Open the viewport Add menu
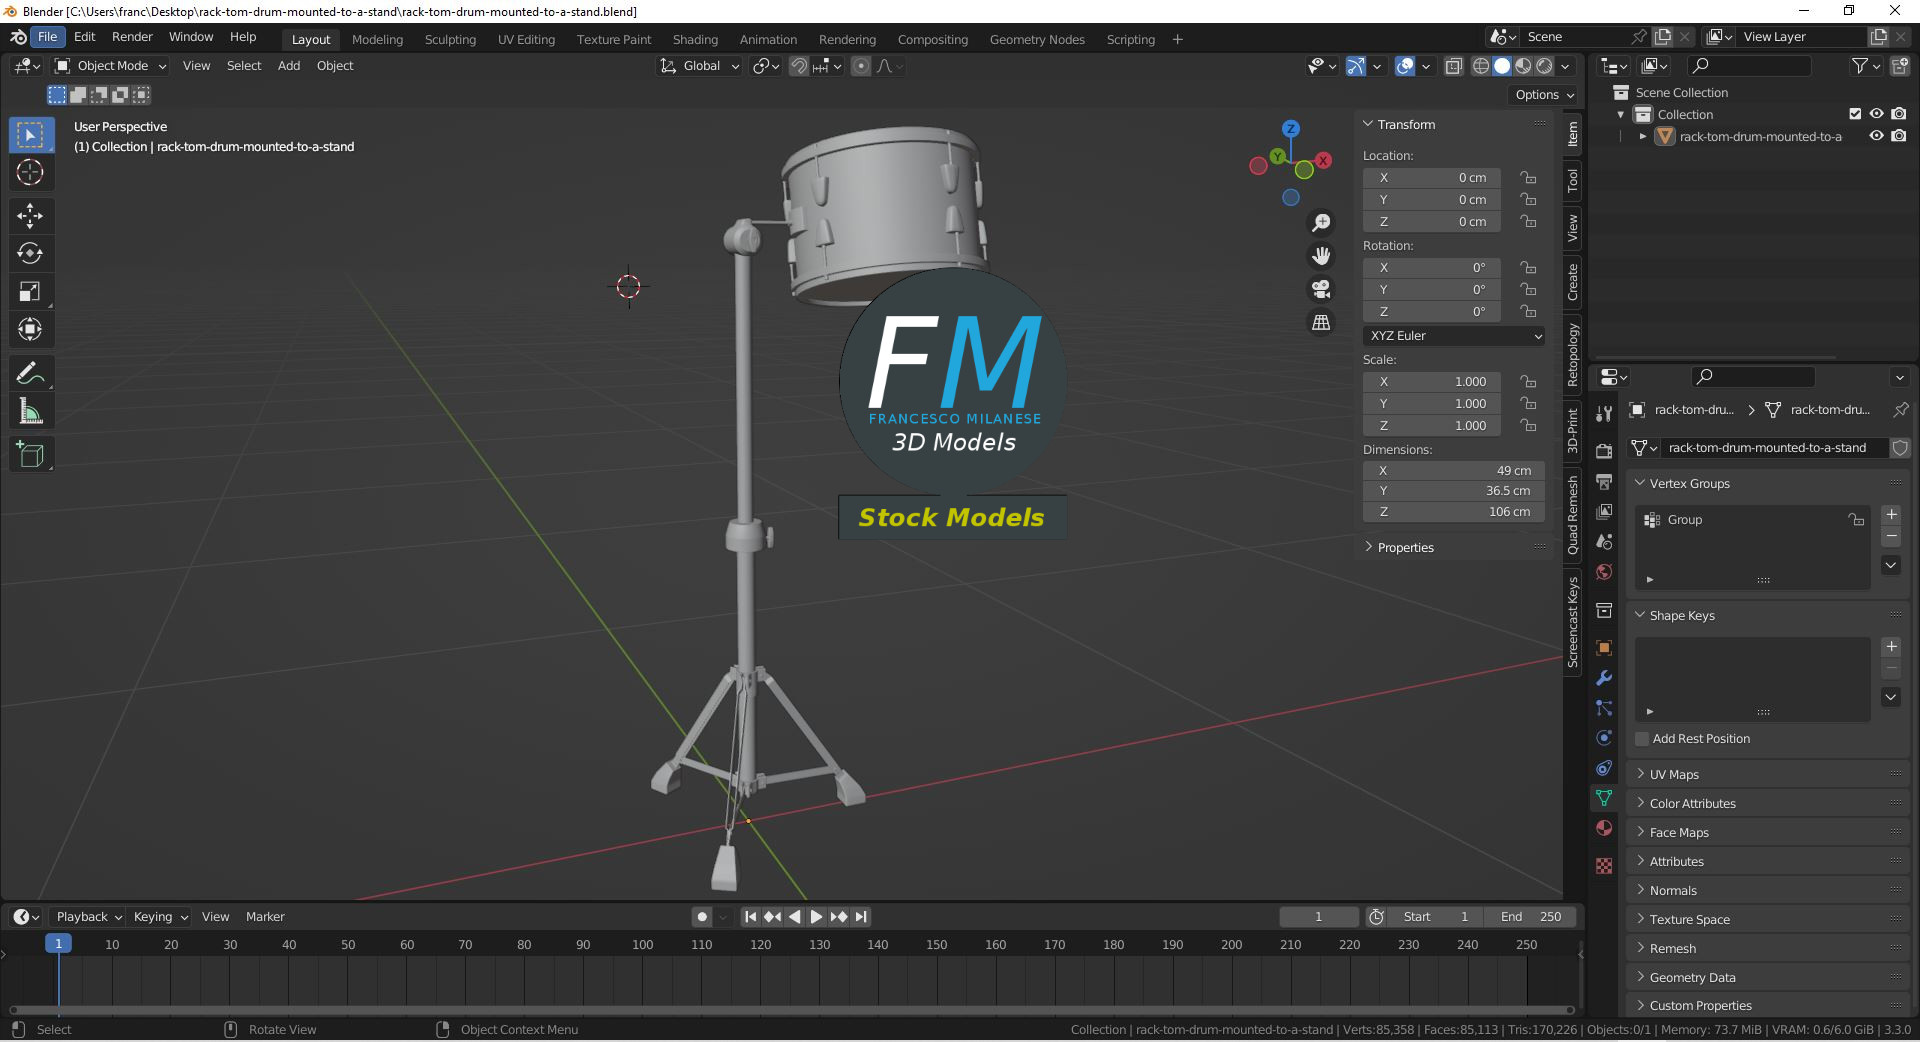Screen dimensions: 1920x1042 [x=289, y=66]
